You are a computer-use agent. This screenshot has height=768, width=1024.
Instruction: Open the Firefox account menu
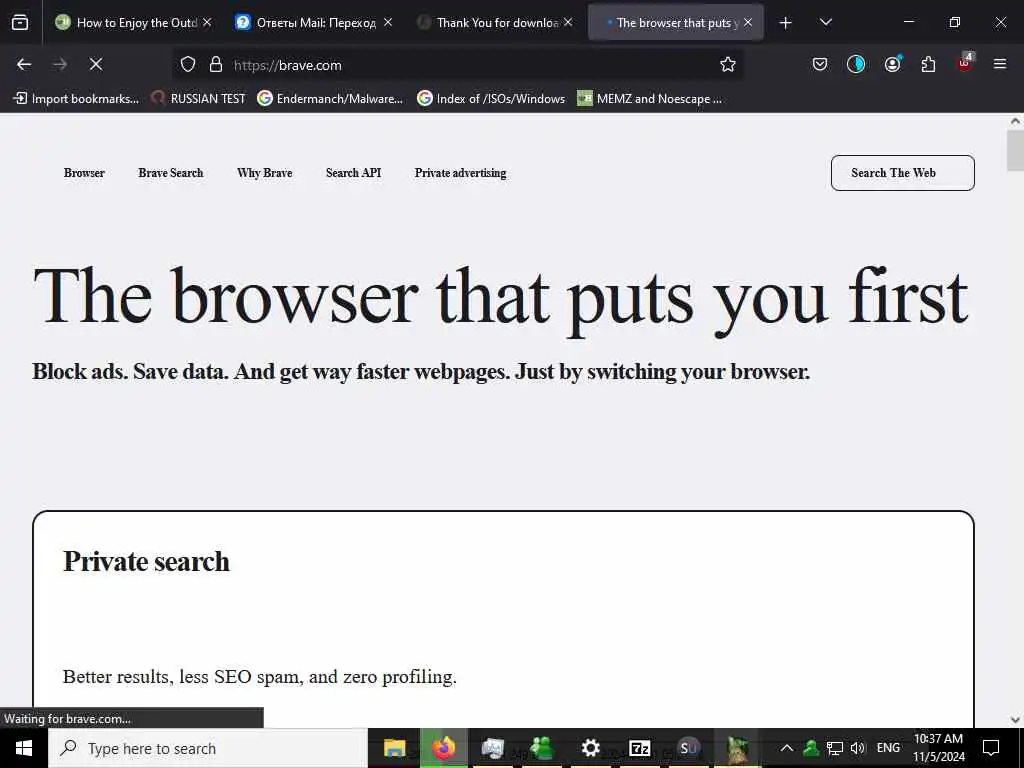tap(892, 64)
